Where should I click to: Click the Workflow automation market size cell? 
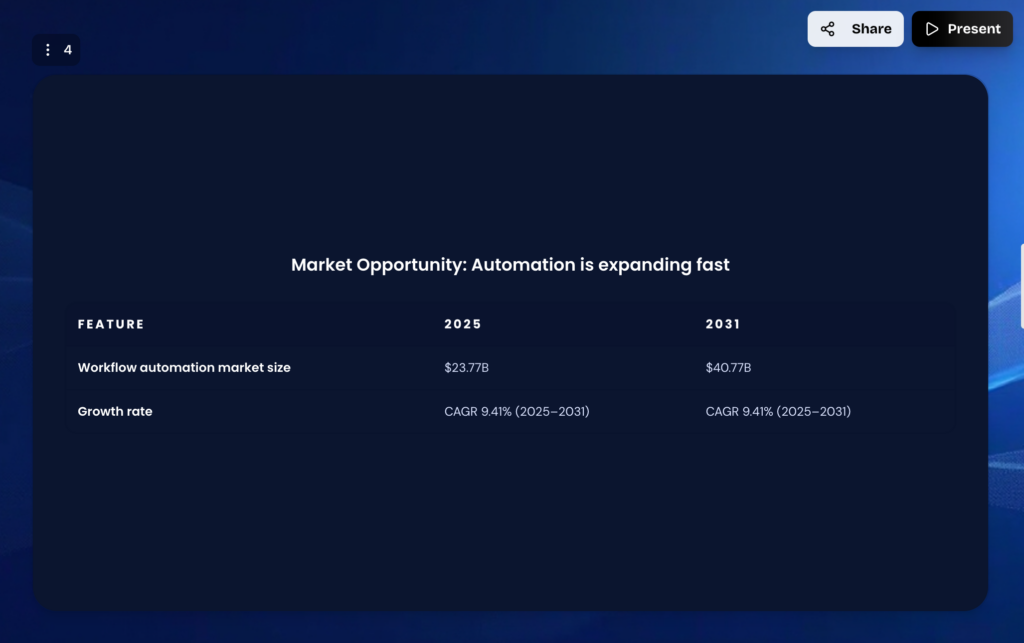coord(184,367)
